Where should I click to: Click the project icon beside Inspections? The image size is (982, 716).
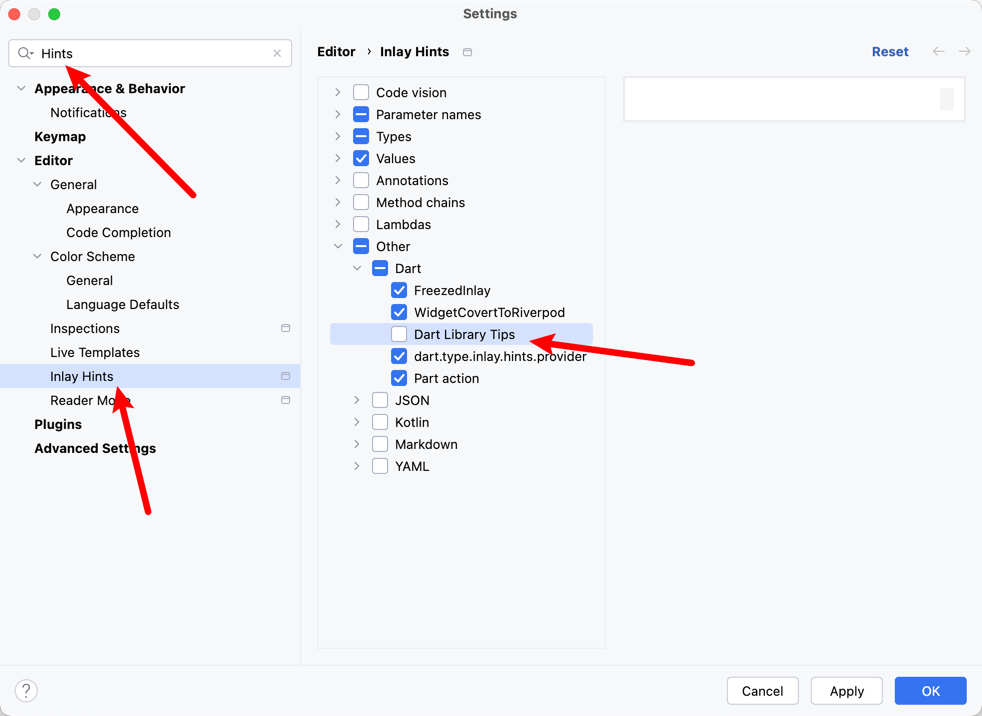tap(285, 328)
